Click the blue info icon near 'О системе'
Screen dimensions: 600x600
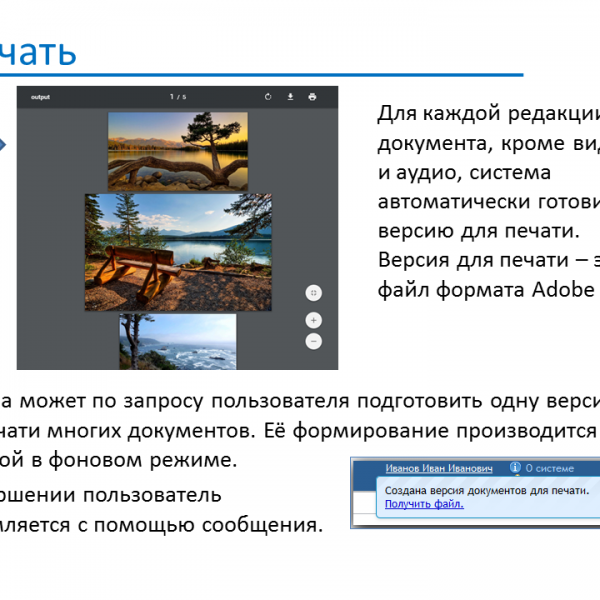pyautogui.click(x=515, y=467)
